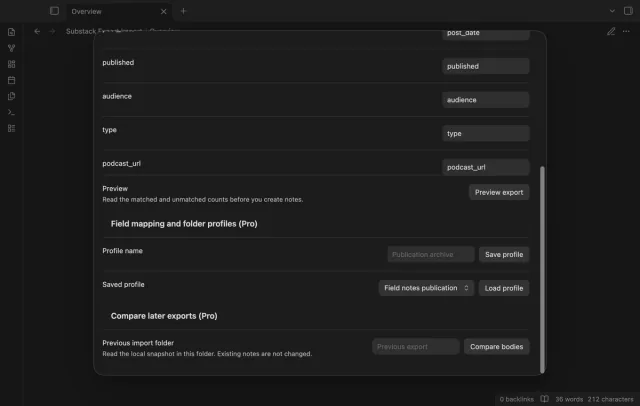Click the published mapping input field

click(x=485, y=66)
